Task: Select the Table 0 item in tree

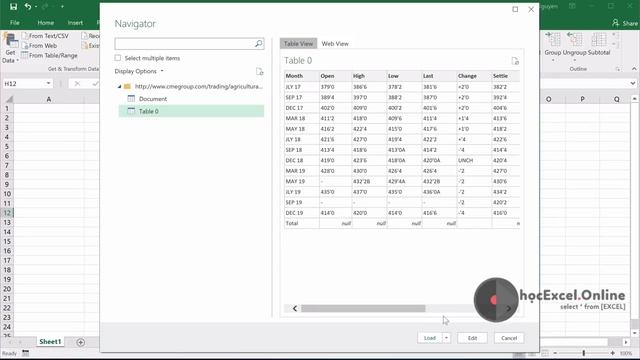Action: coord(191,111)
